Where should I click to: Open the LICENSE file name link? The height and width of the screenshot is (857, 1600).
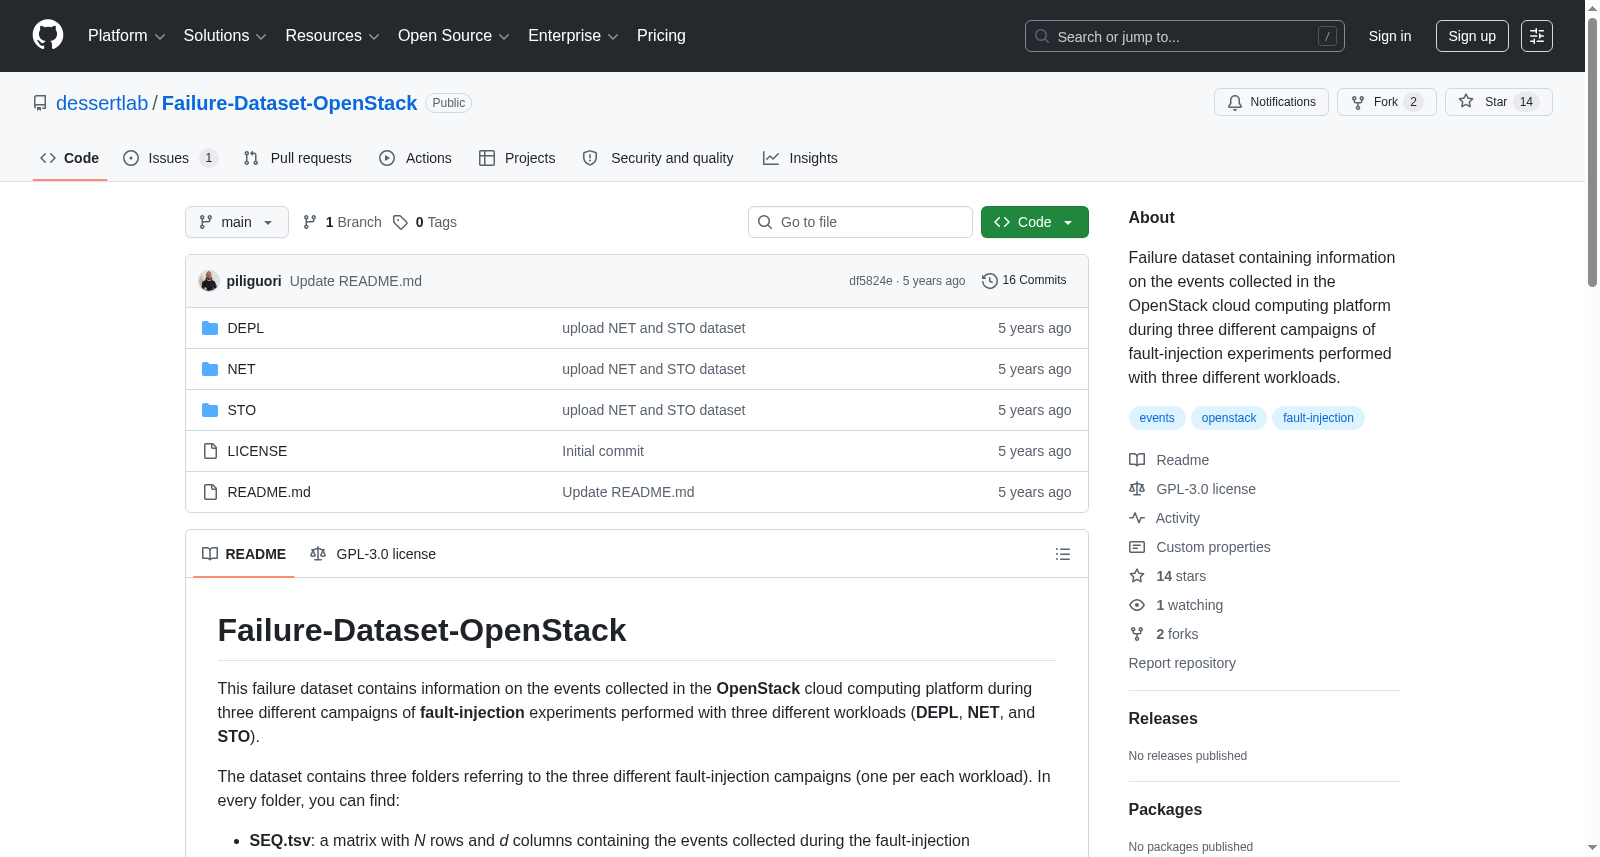[x=257, y=451]
